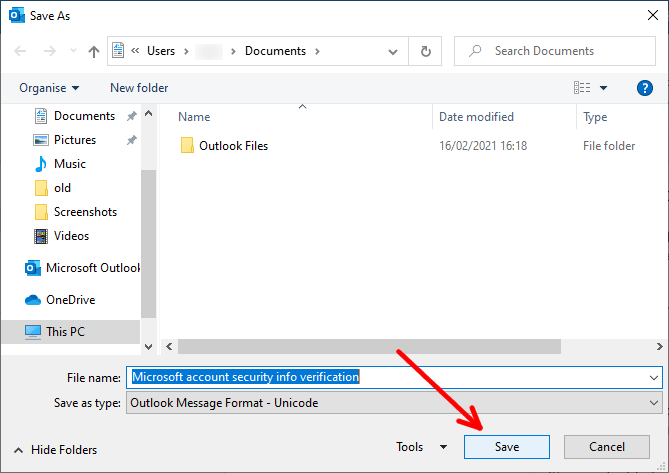The width and height of the screenshot is (669, 473).
Task: Click the change view layout icon
Action: pyautogui.click(x=583, y=88)
